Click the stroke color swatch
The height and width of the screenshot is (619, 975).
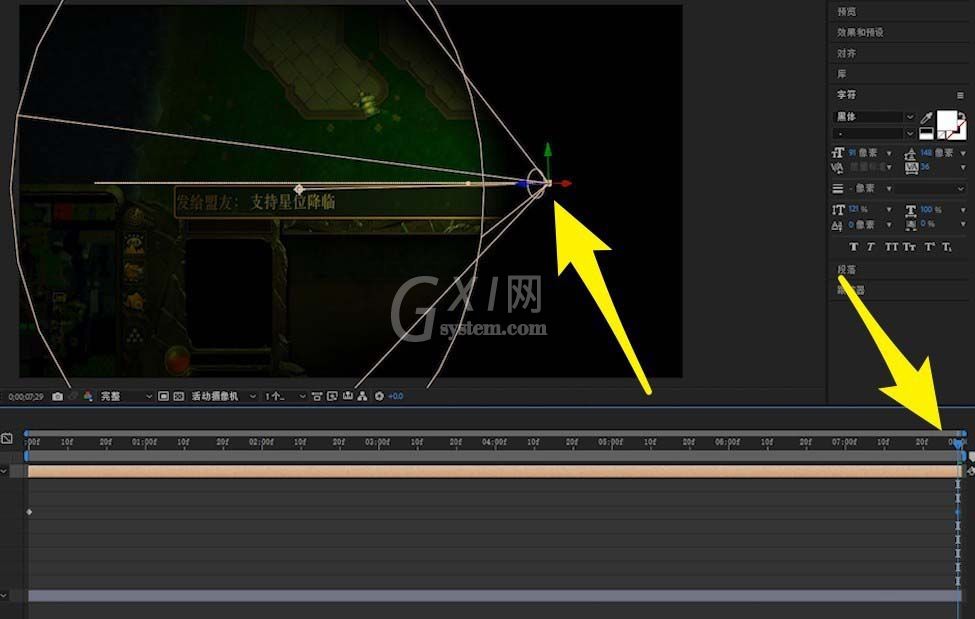click(x=961, y=130)
